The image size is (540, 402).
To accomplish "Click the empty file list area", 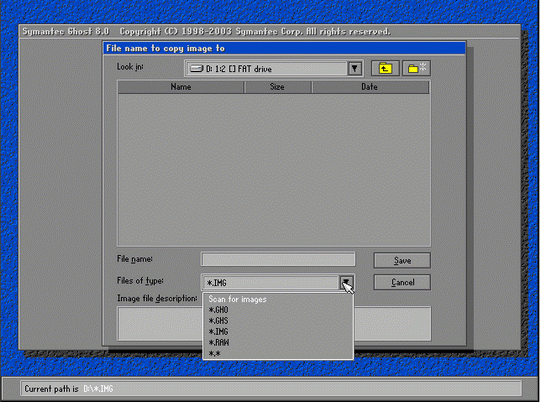I will 274,169.
